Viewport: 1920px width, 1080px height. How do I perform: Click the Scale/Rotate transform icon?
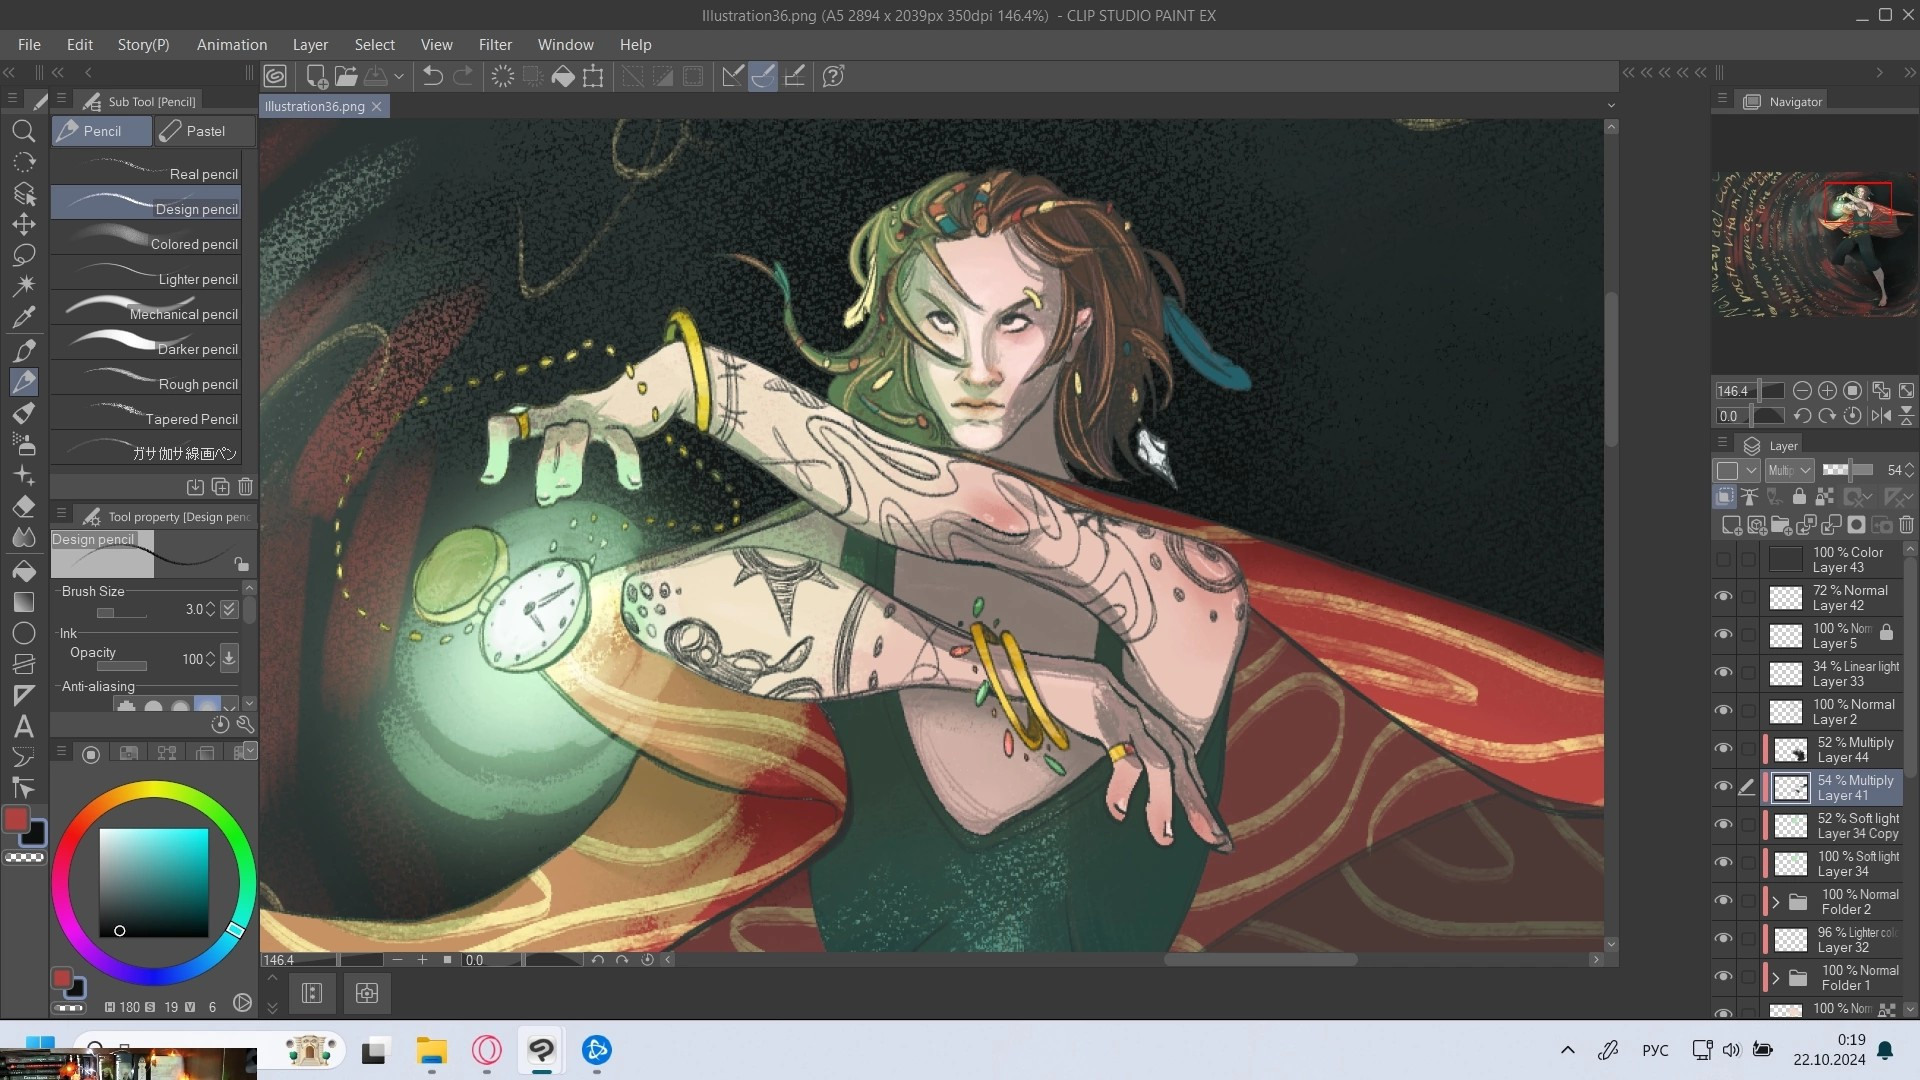(x=593, y=76)
